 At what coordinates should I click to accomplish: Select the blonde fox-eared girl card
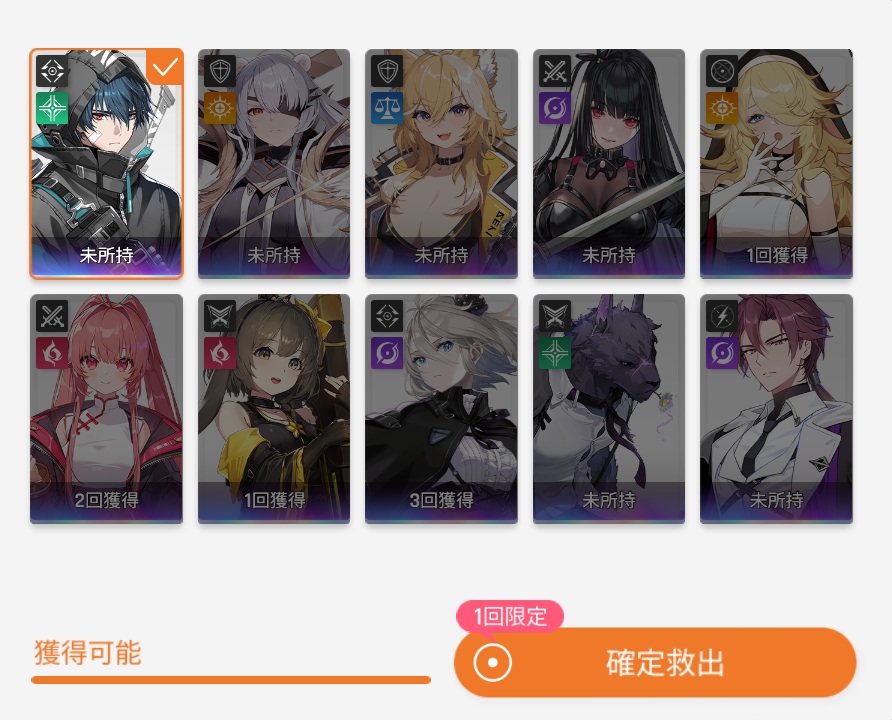pos(441,164)
